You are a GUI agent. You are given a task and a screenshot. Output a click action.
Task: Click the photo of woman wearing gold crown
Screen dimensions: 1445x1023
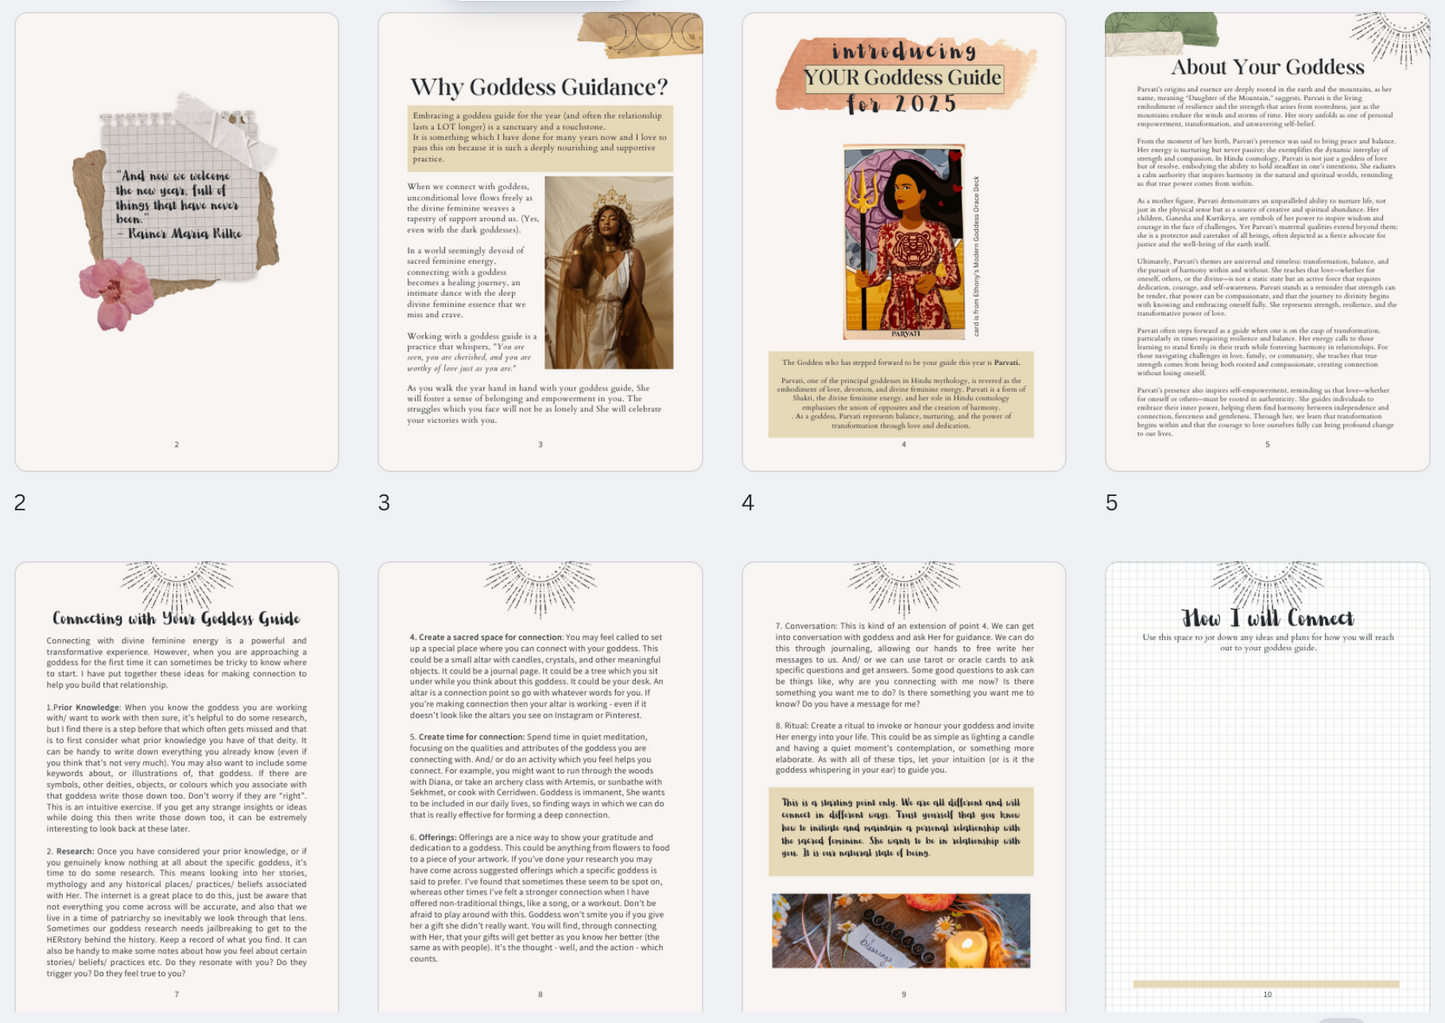coord(608,273)
